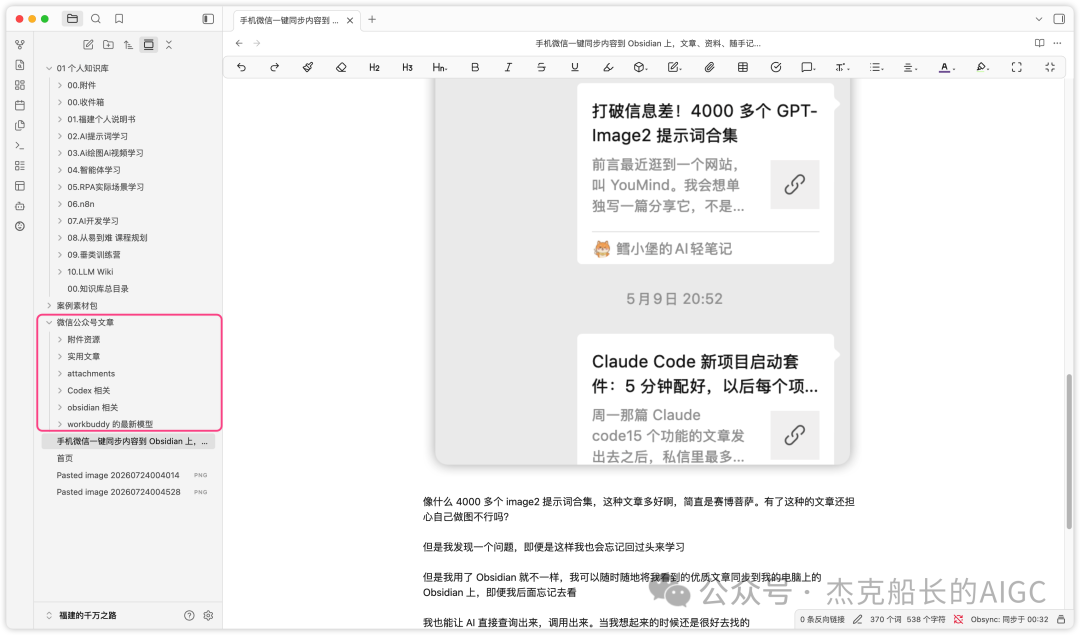
Task: Open the file explorer tab icon
Action: [x=72, y=19]
